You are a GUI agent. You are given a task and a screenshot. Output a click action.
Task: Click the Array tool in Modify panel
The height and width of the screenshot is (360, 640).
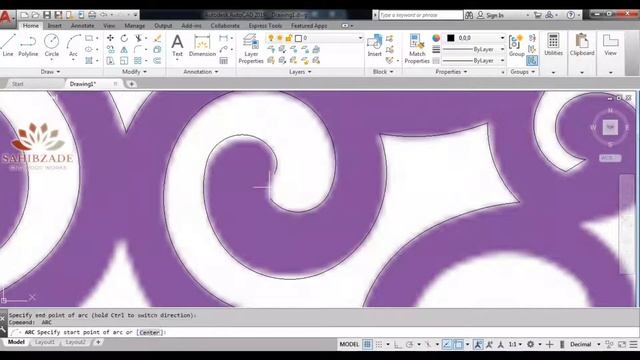(x=138, y=61)
